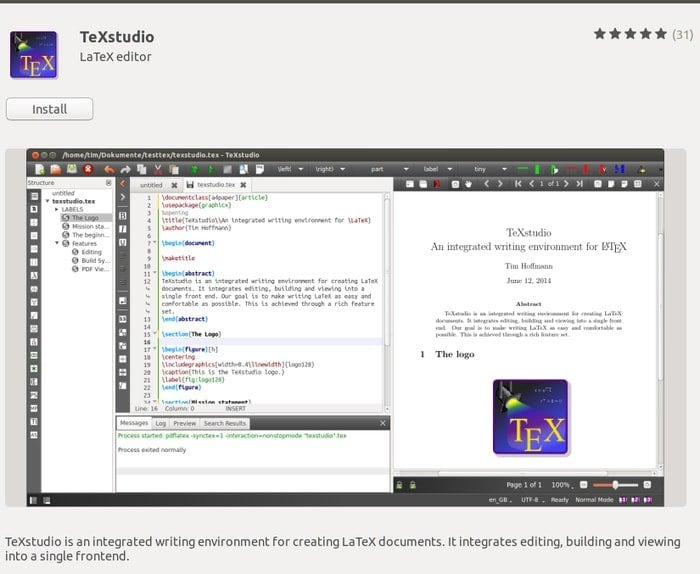Click the open file folder icon

(55, 169)
